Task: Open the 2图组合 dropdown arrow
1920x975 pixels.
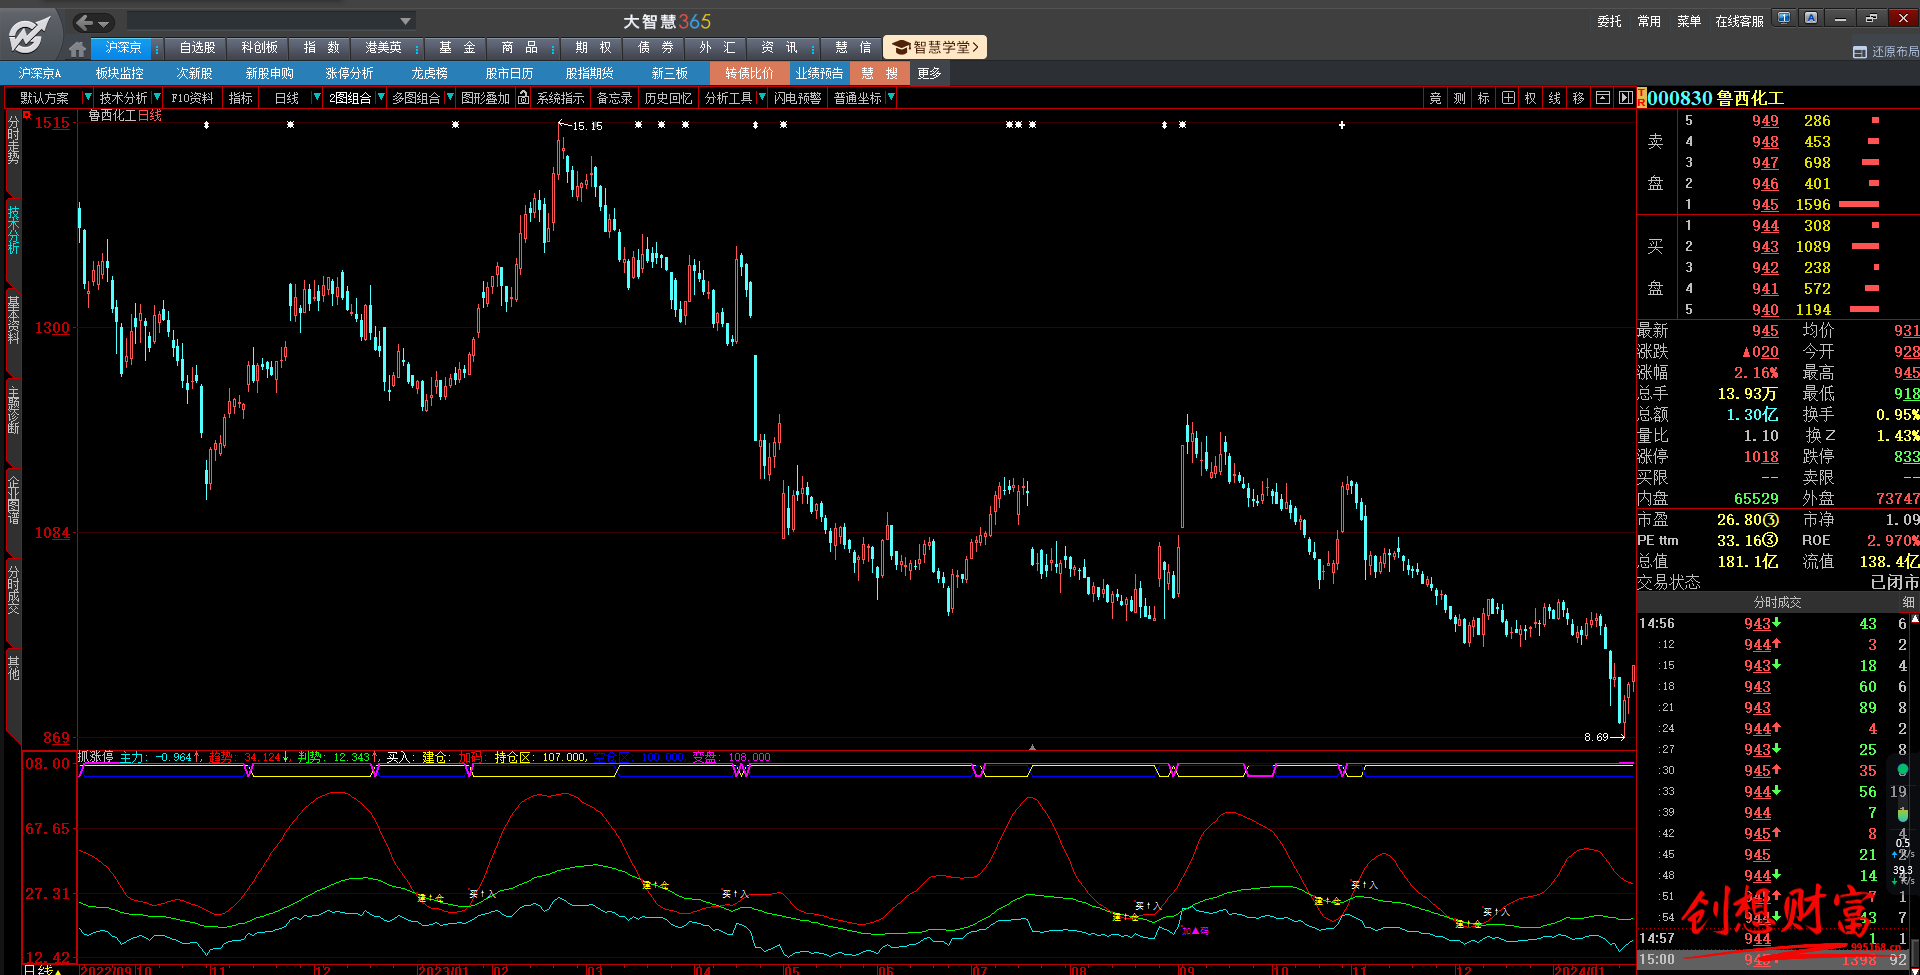Action: [x=381, y=97]
